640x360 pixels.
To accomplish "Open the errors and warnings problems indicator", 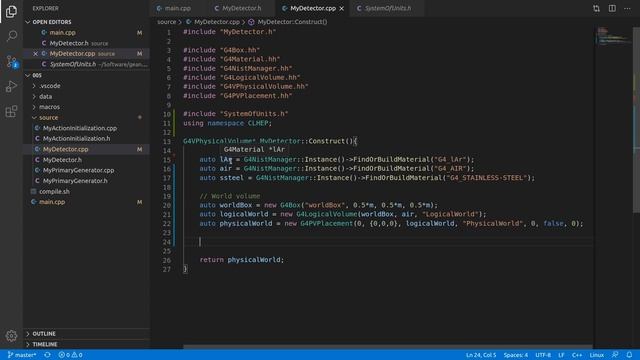I will pos(70,355).
